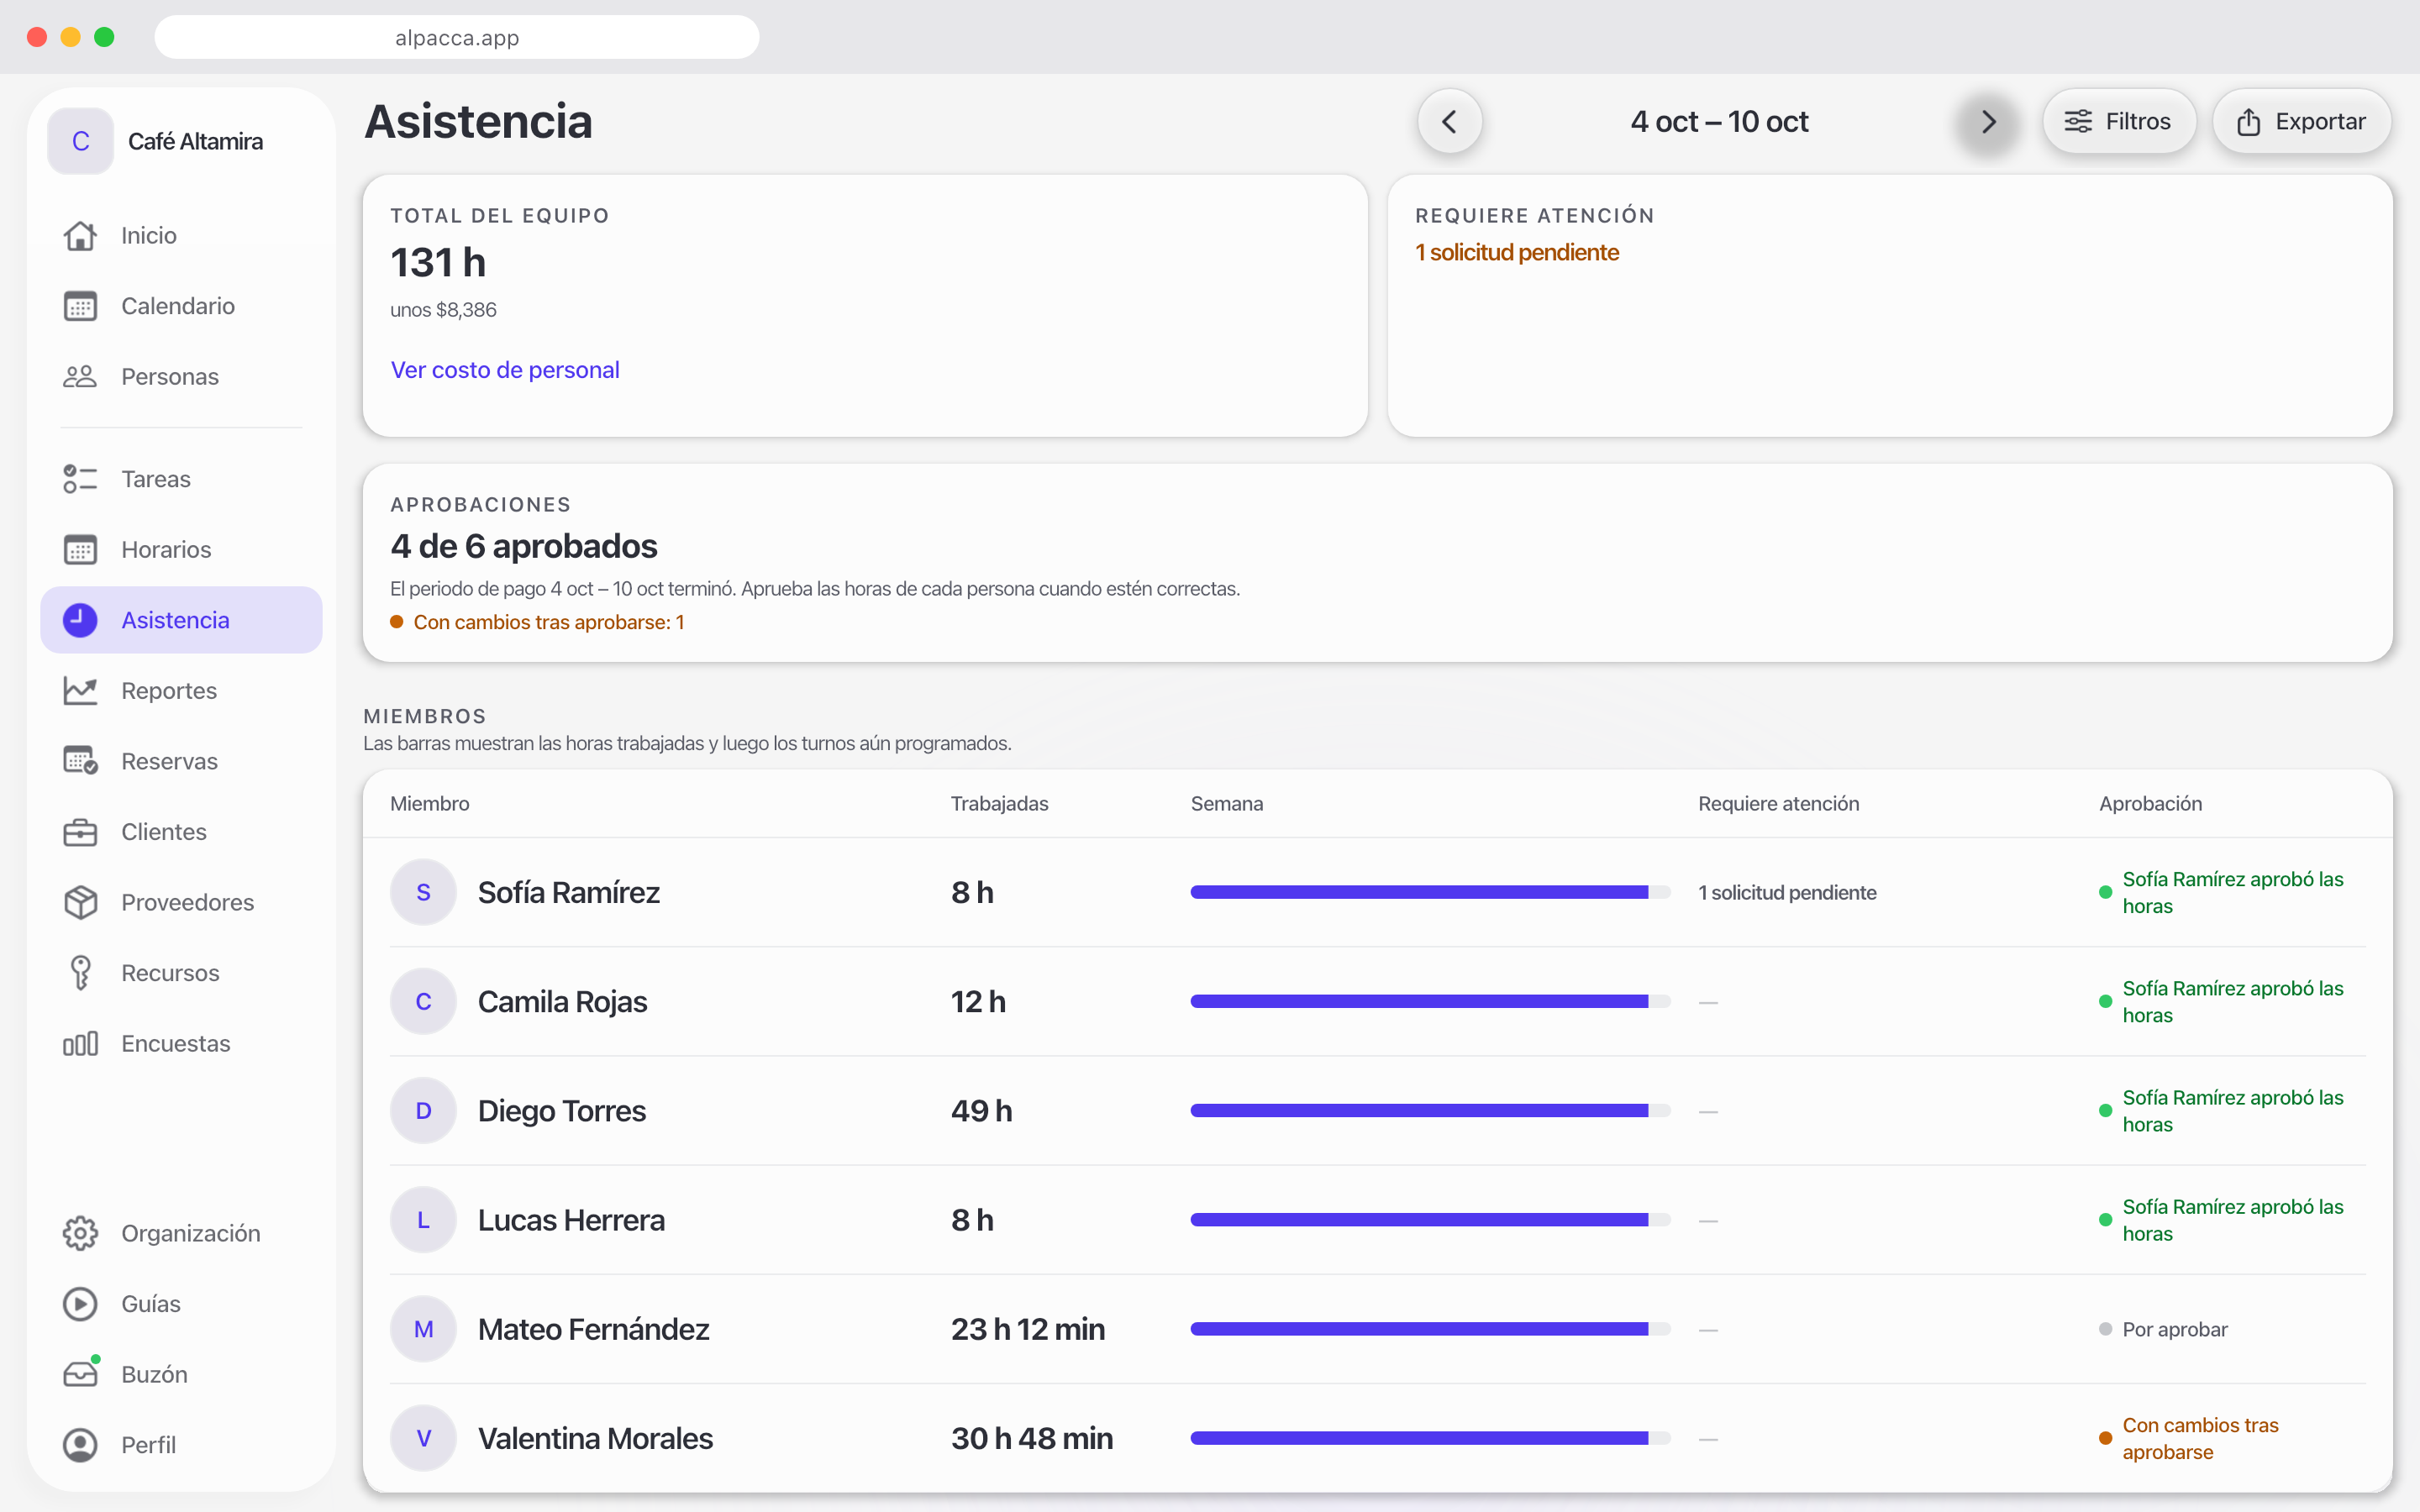Open the Filtros button
Screen dimensions: 2420x1512
click(x=2118, y=121)
